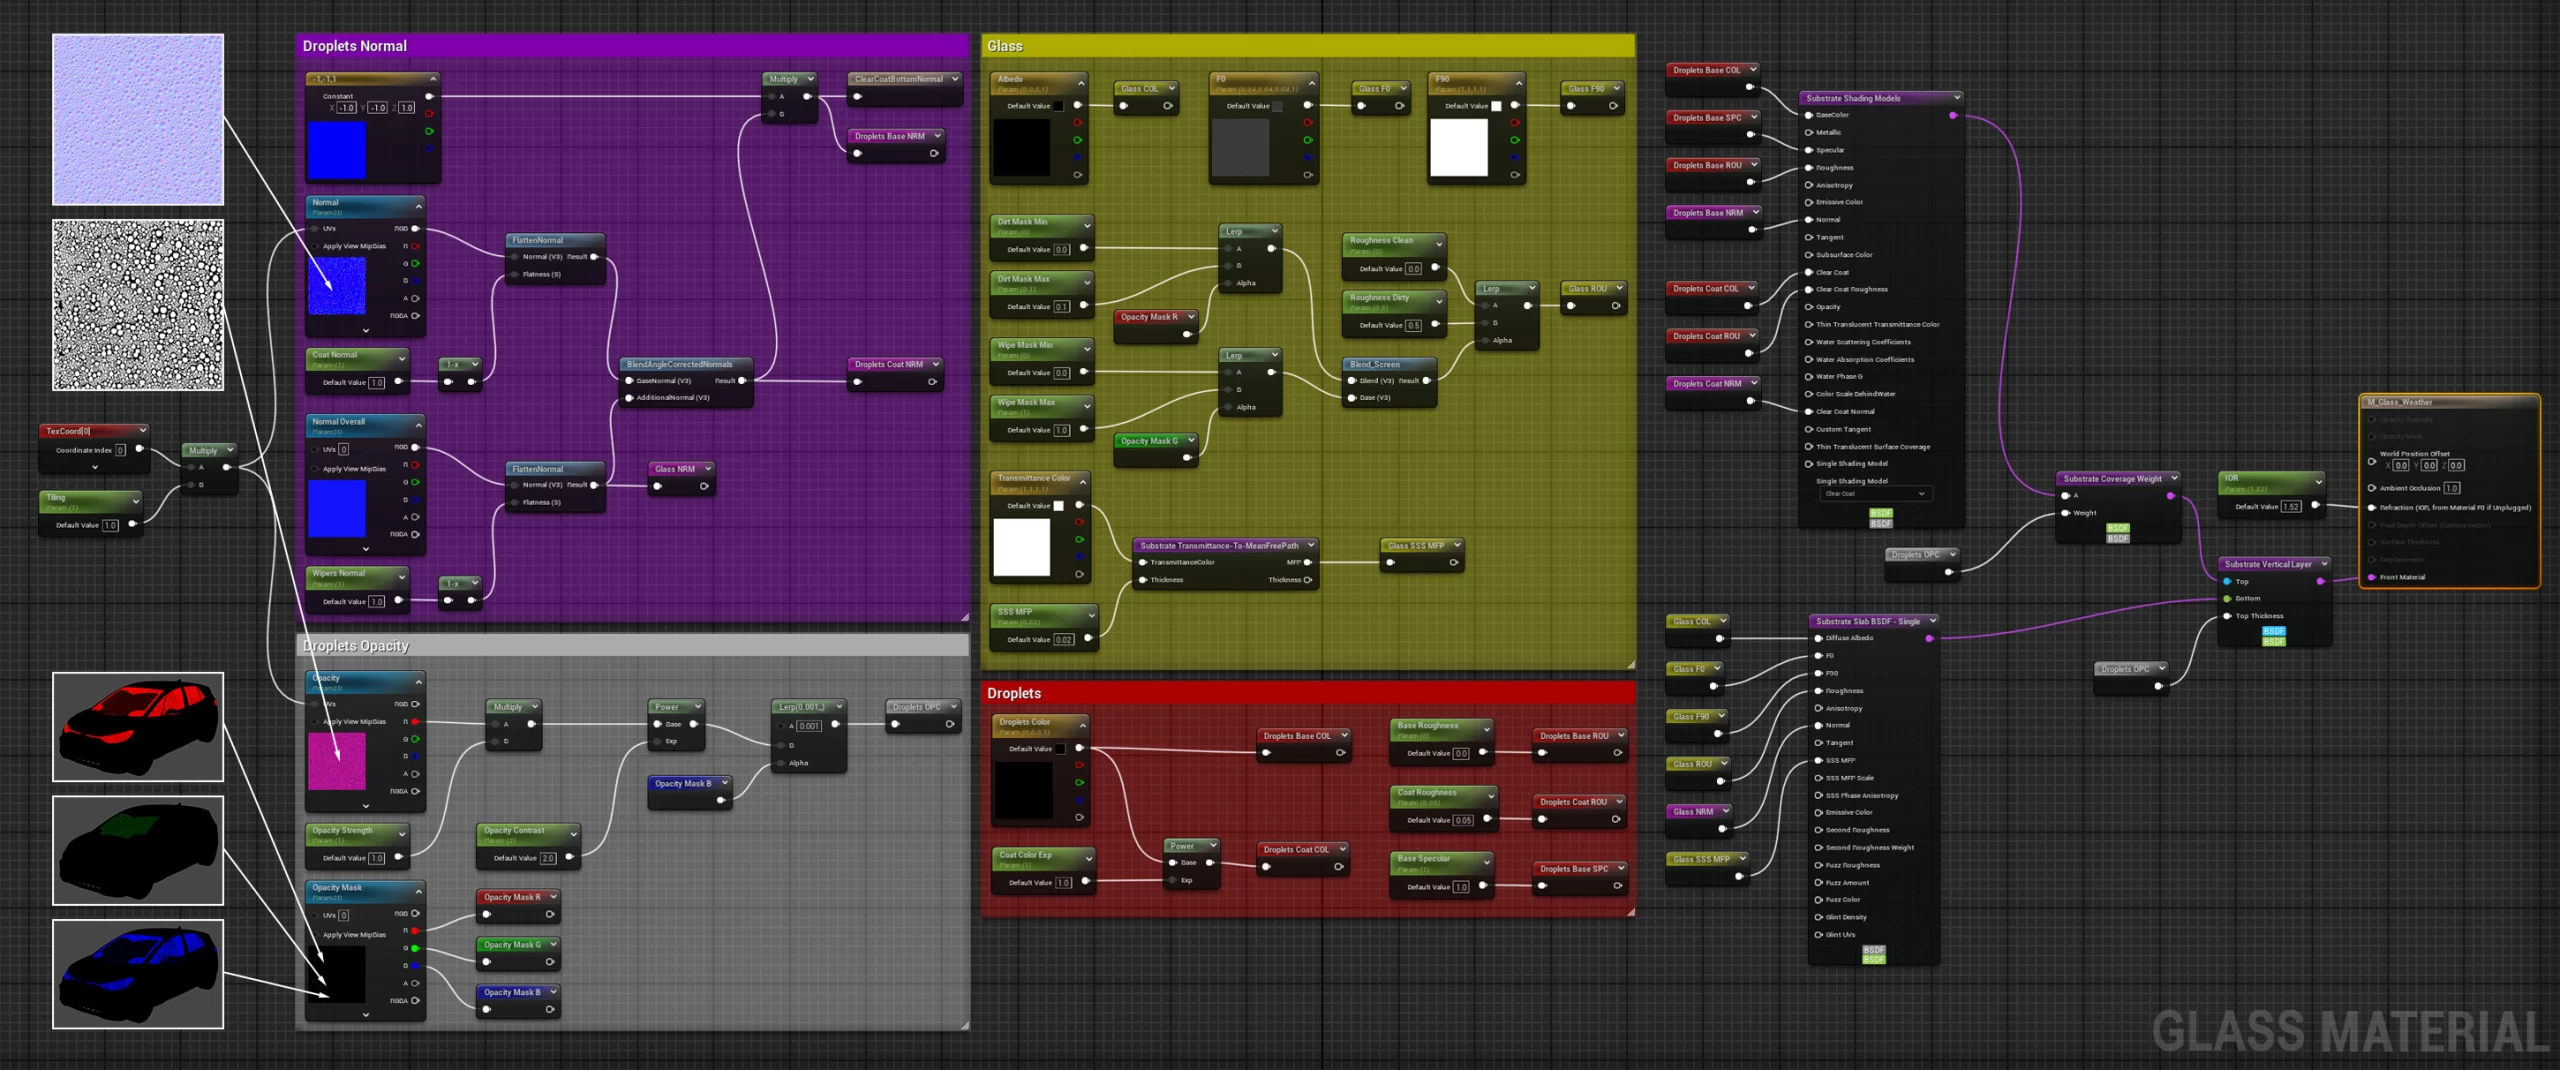Screen dimensions: 2560x1070
Task: Click Front Material pin on M_Glass_Weather node
Action: coord(2371,577)
